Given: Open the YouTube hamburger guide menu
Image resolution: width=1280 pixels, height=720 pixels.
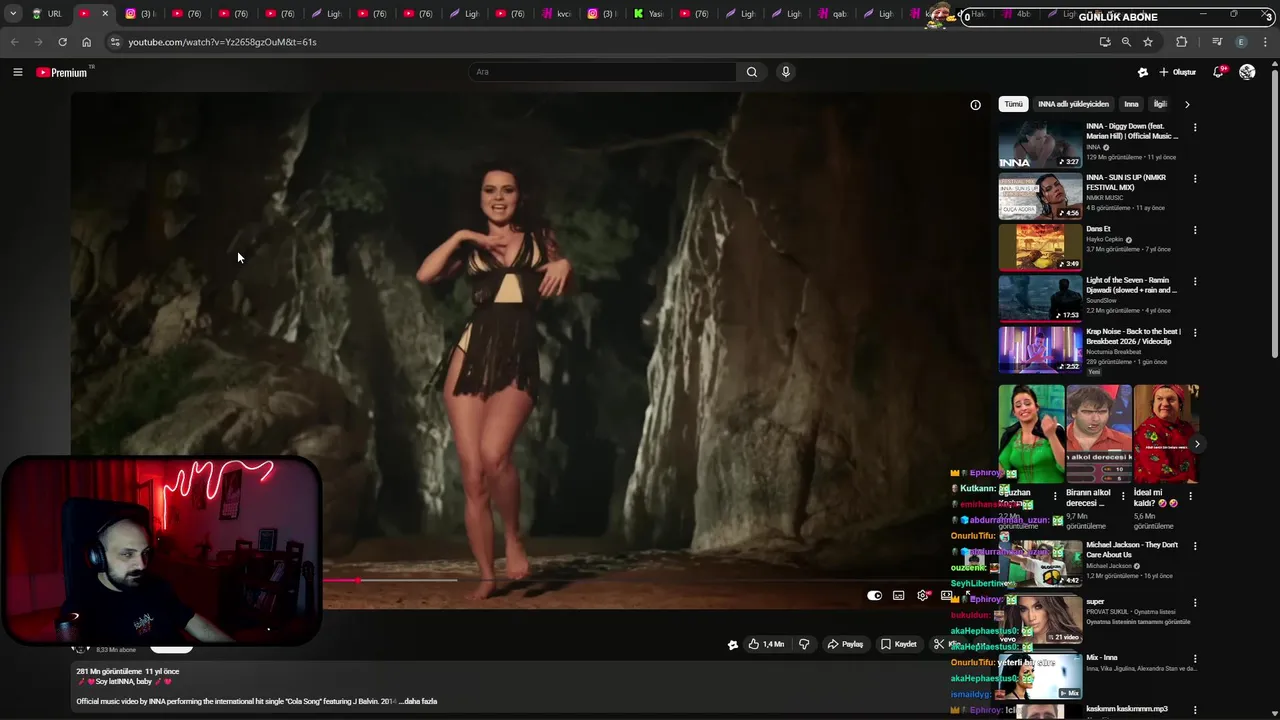Looking at the screenshot, I should 17,72.
